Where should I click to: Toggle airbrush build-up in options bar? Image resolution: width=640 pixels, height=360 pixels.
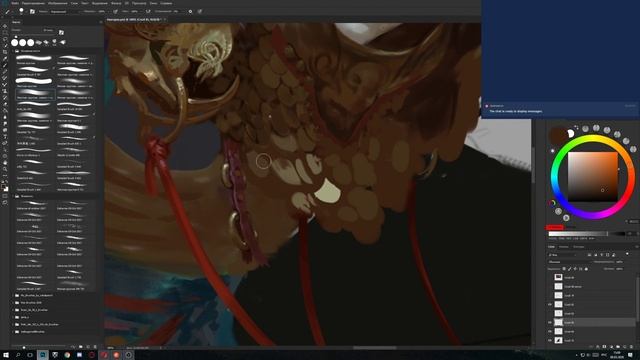148,11
